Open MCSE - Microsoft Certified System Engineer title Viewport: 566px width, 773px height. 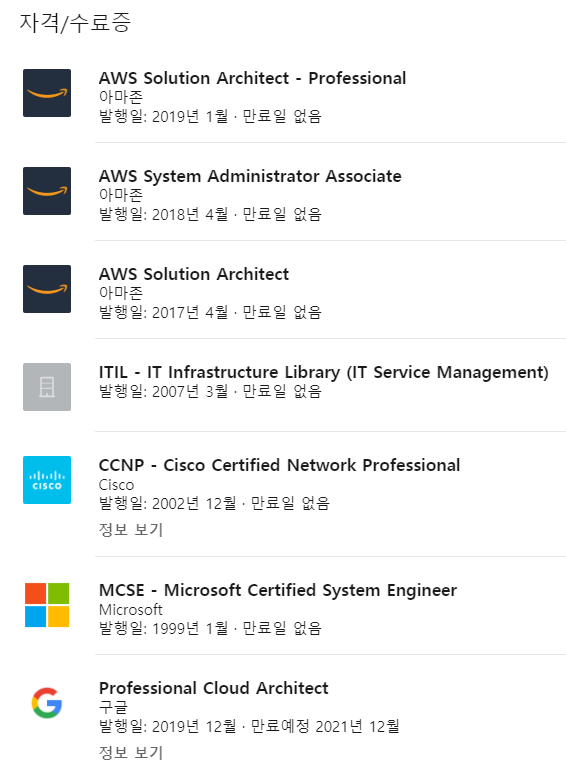coord(278,590)
